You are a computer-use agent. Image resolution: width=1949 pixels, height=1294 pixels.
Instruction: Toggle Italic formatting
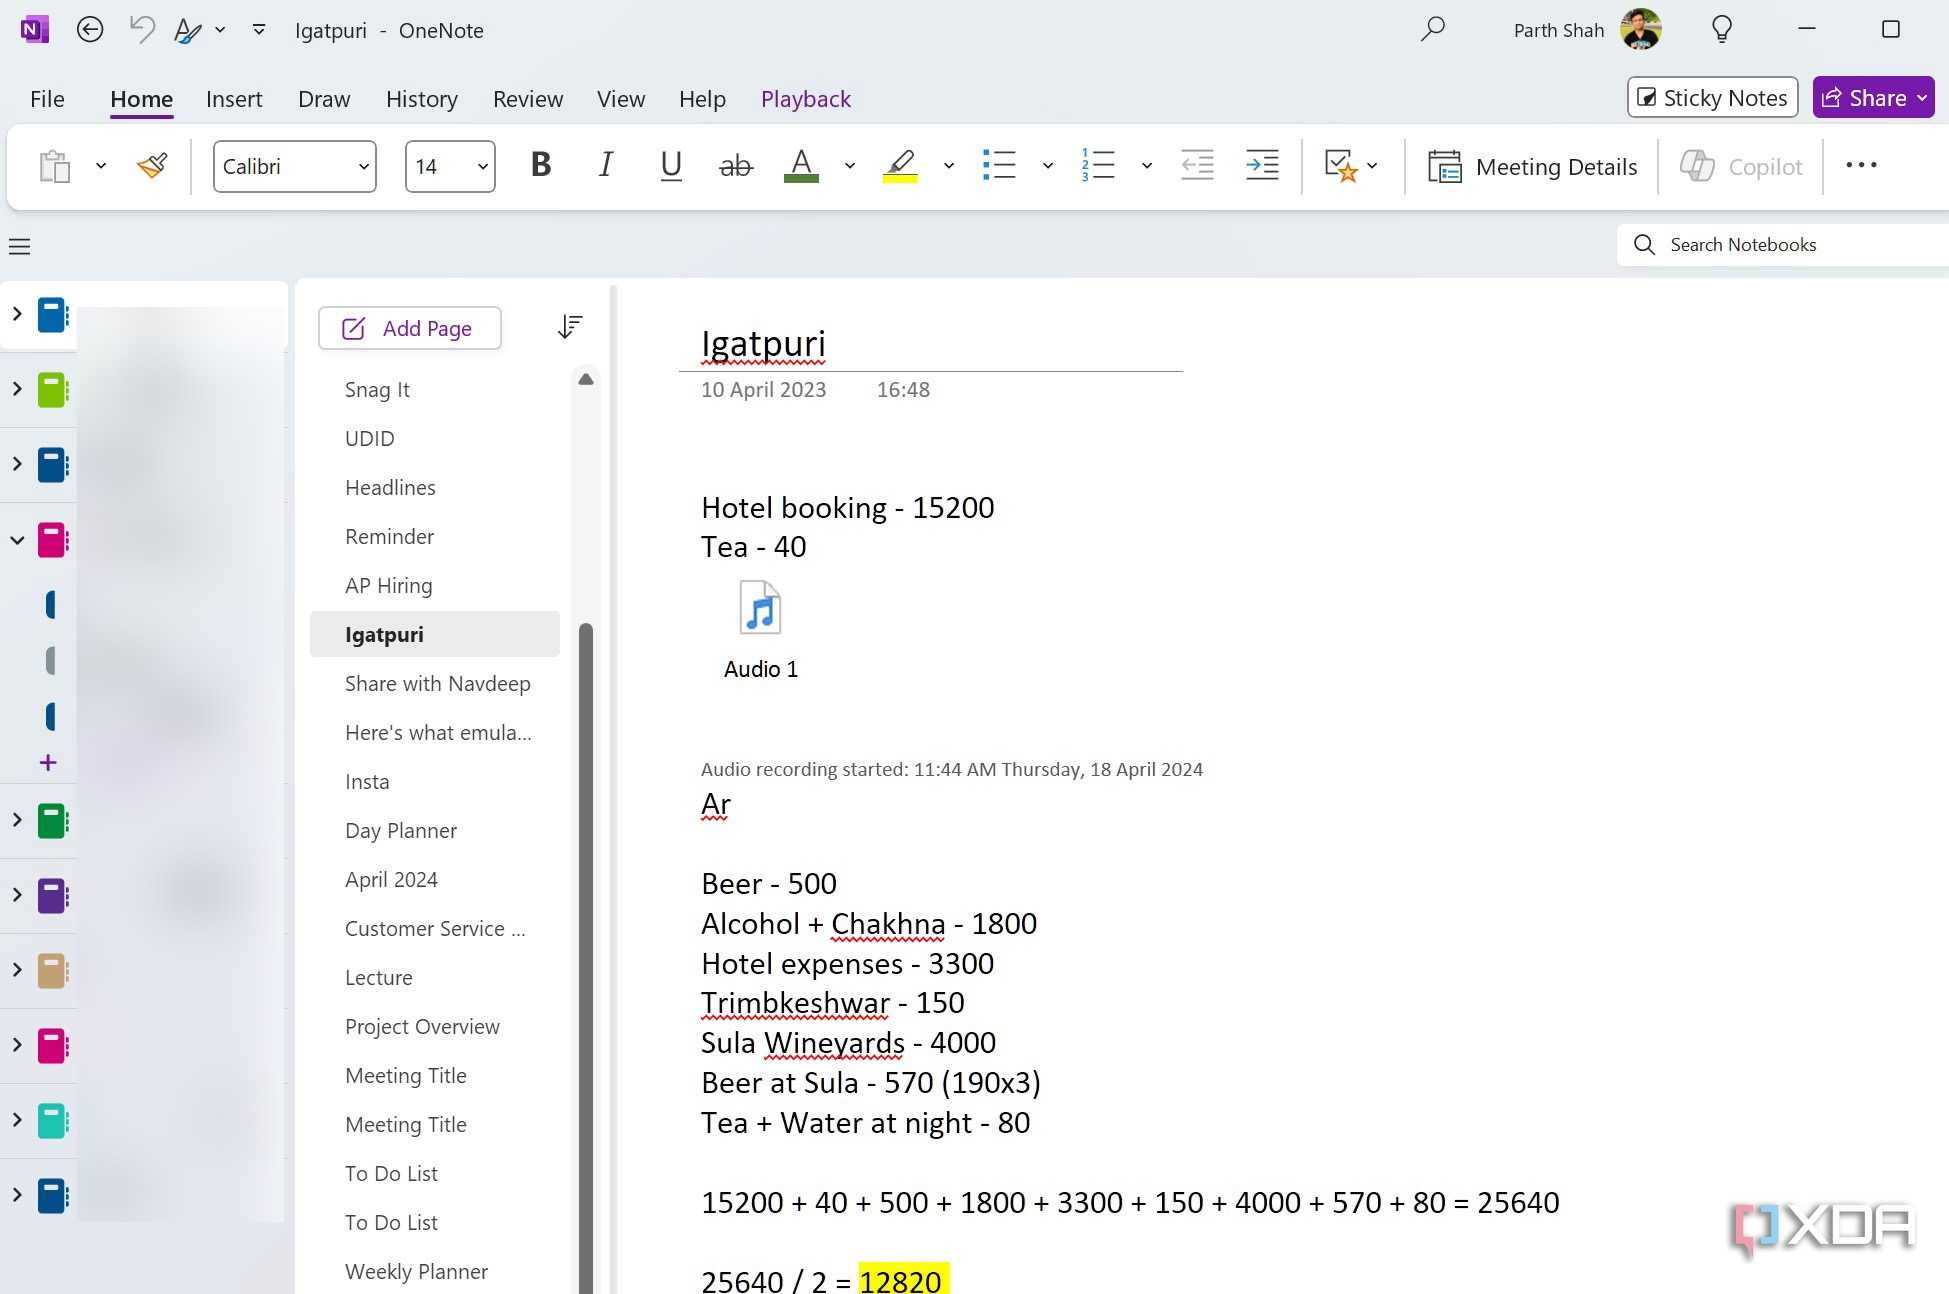[605, 165]
